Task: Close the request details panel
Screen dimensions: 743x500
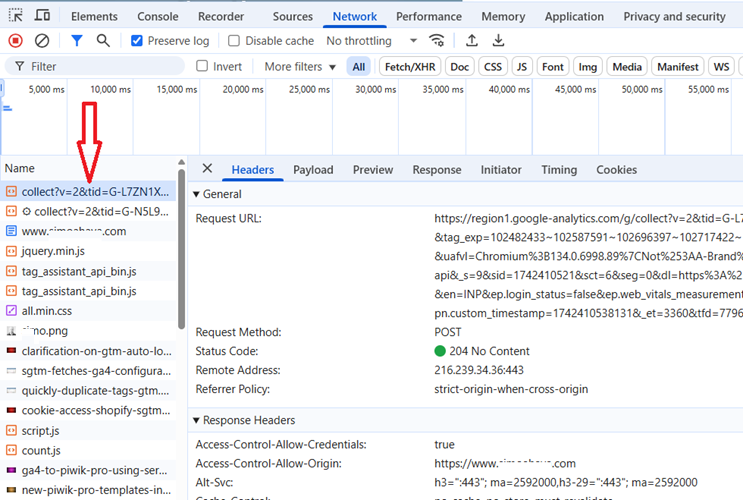Action: click(207, 169)
